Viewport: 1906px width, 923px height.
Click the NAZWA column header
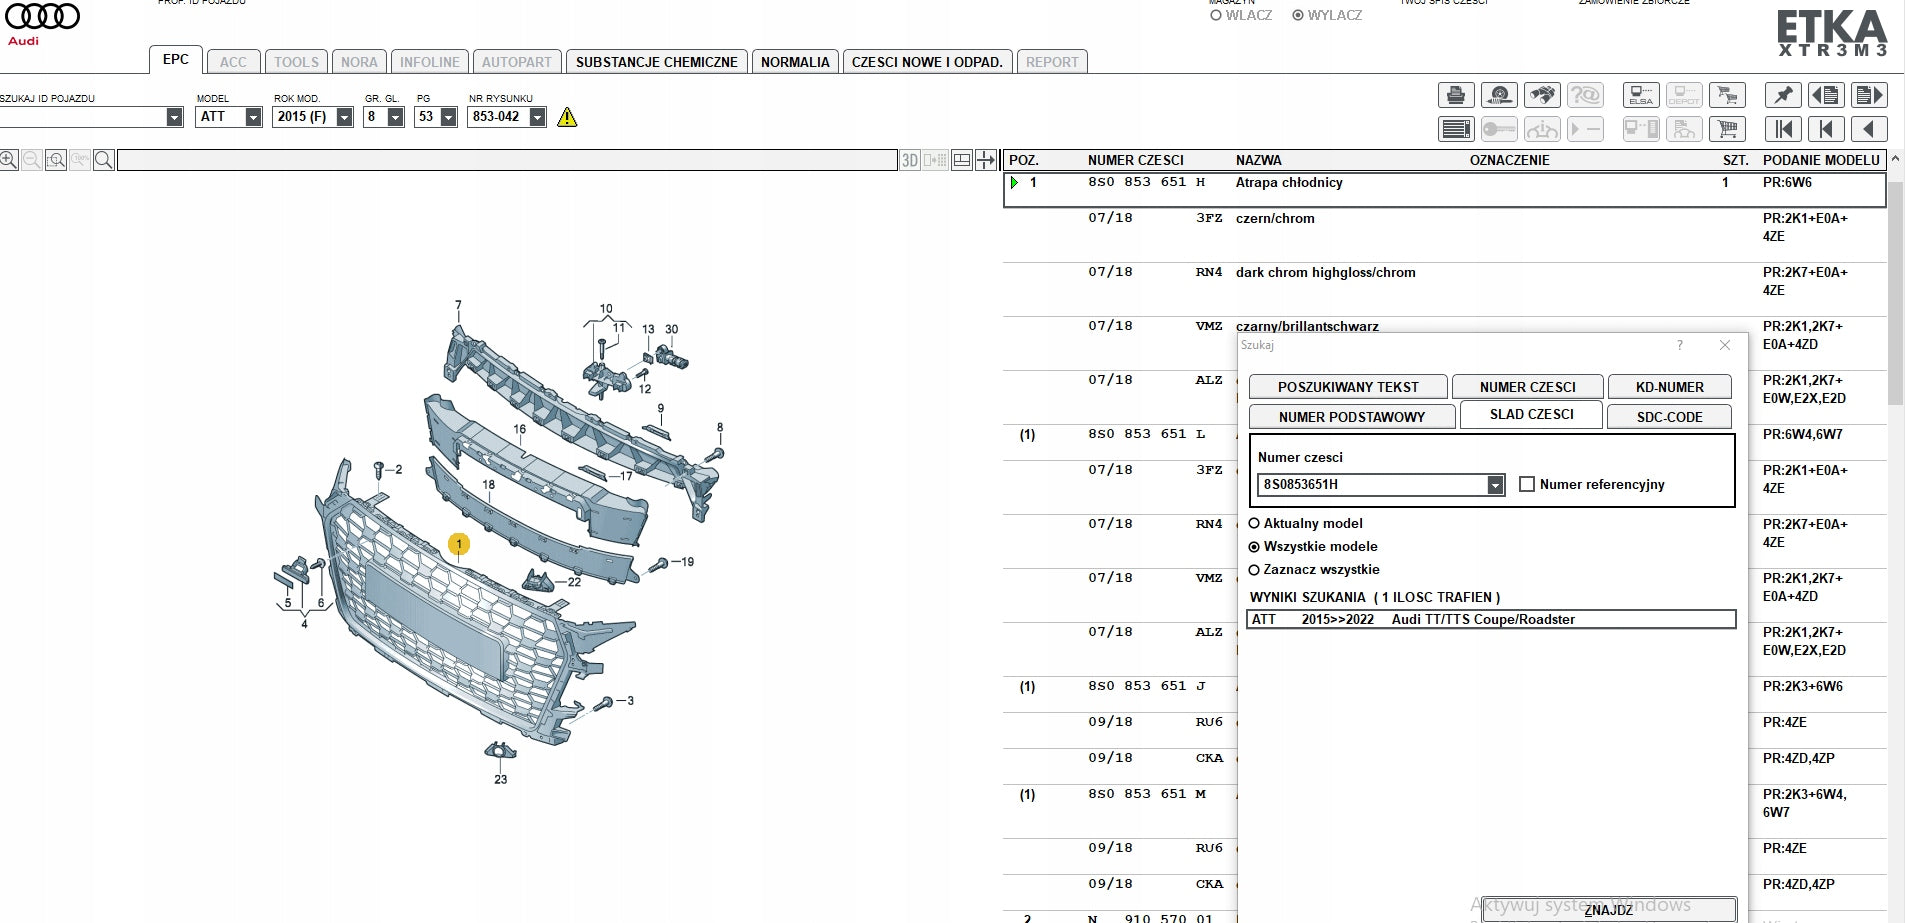pyautogui.click(x=1258, y=160)
